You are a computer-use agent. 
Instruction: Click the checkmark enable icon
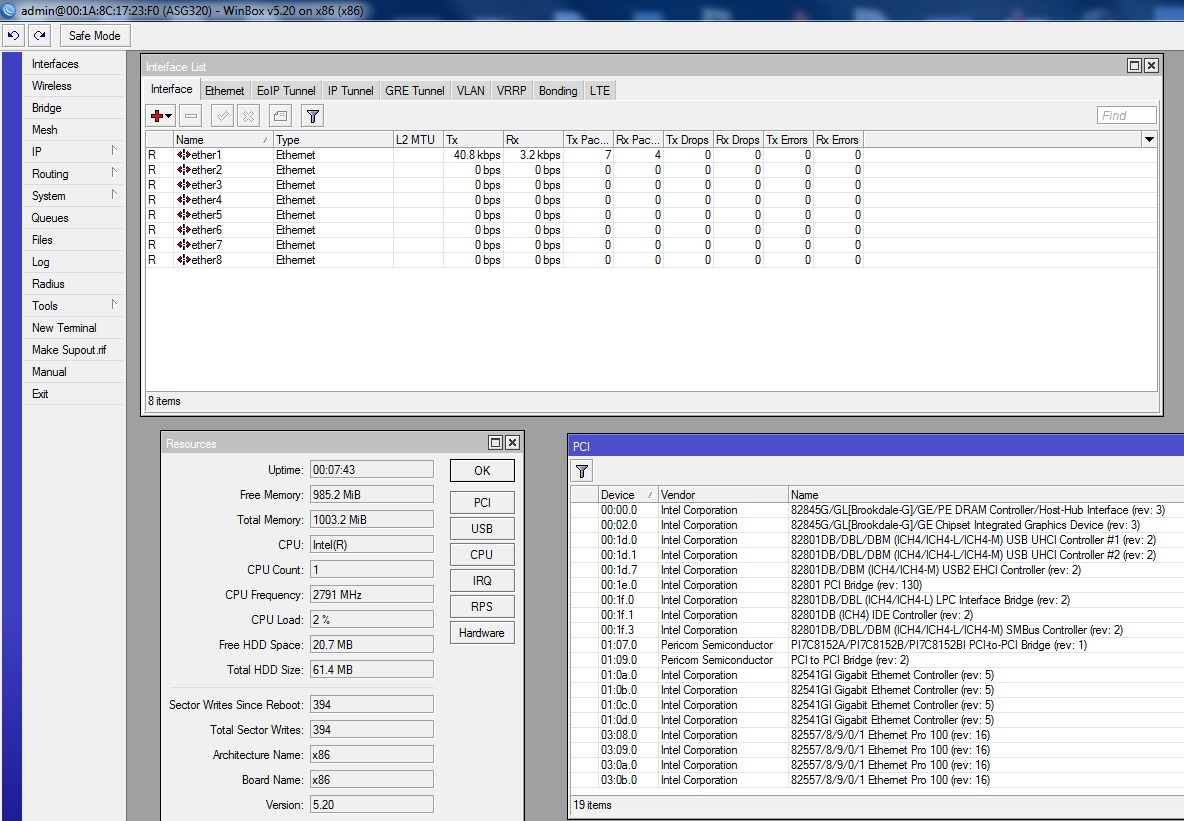click(222, 116)
